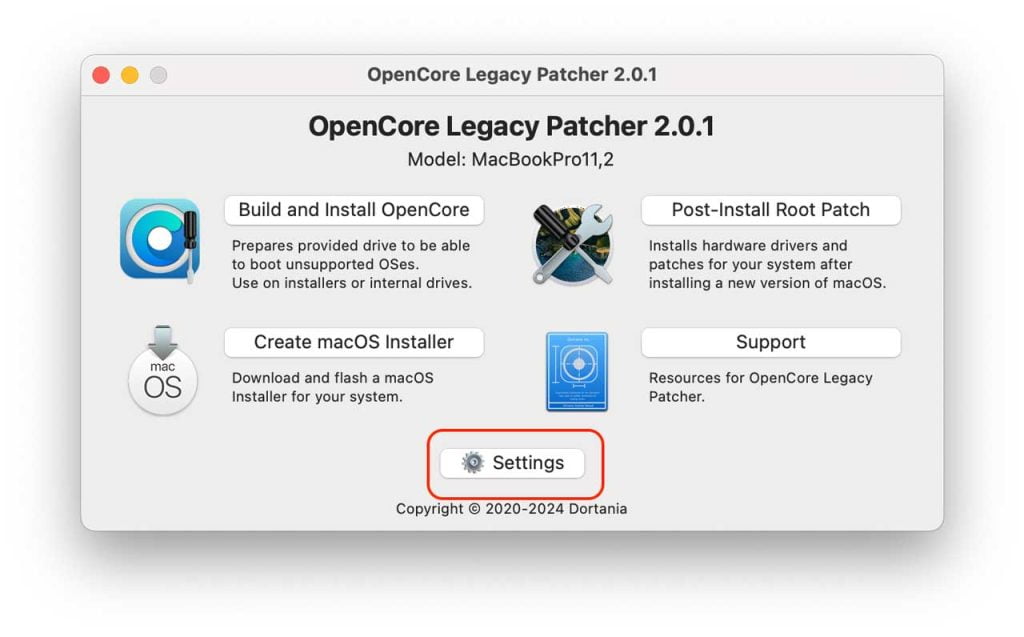Click the 'Download and flash a macOS' description

tap(332, 387)
